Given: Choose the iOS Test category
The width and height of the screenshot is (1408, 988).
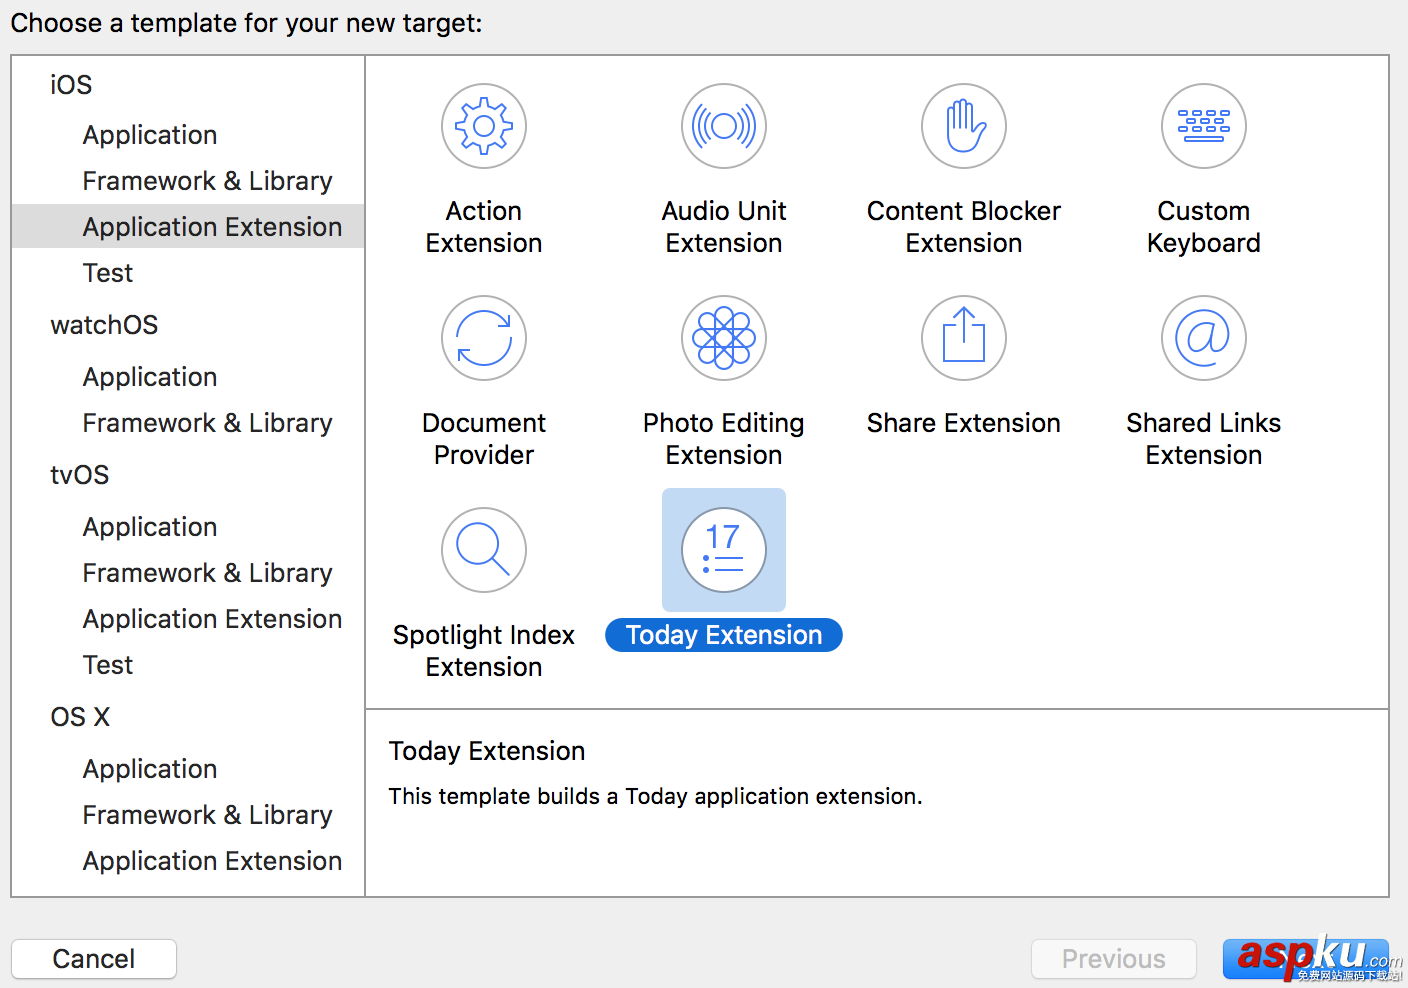Looking at the screenshot, I should coord(108,273).
